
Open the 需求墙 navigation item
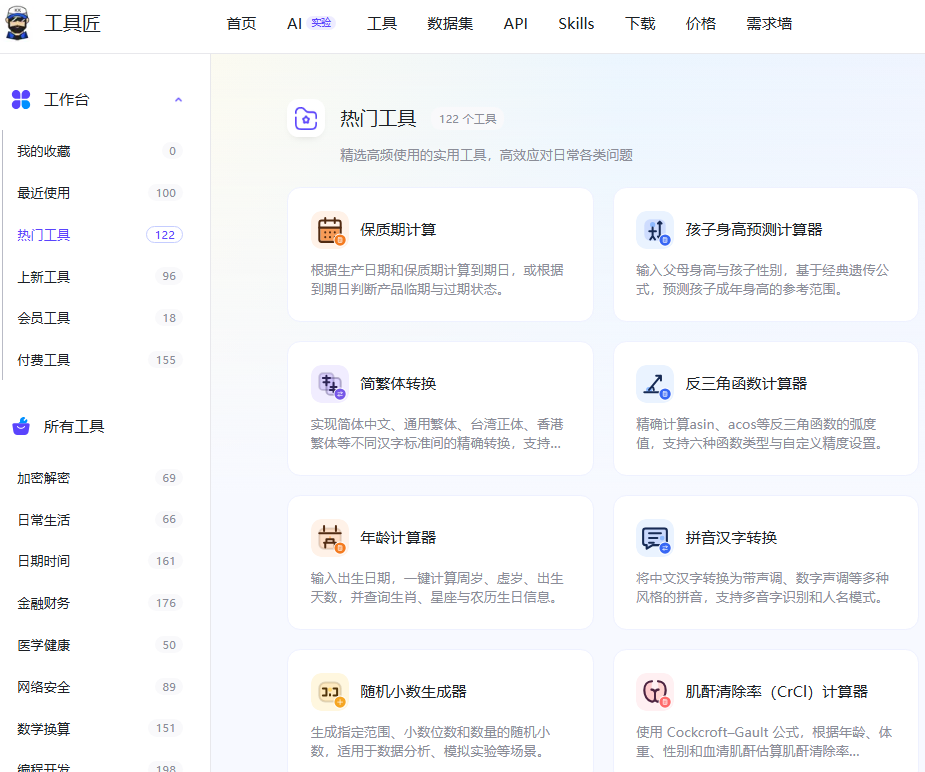point(769,24)
